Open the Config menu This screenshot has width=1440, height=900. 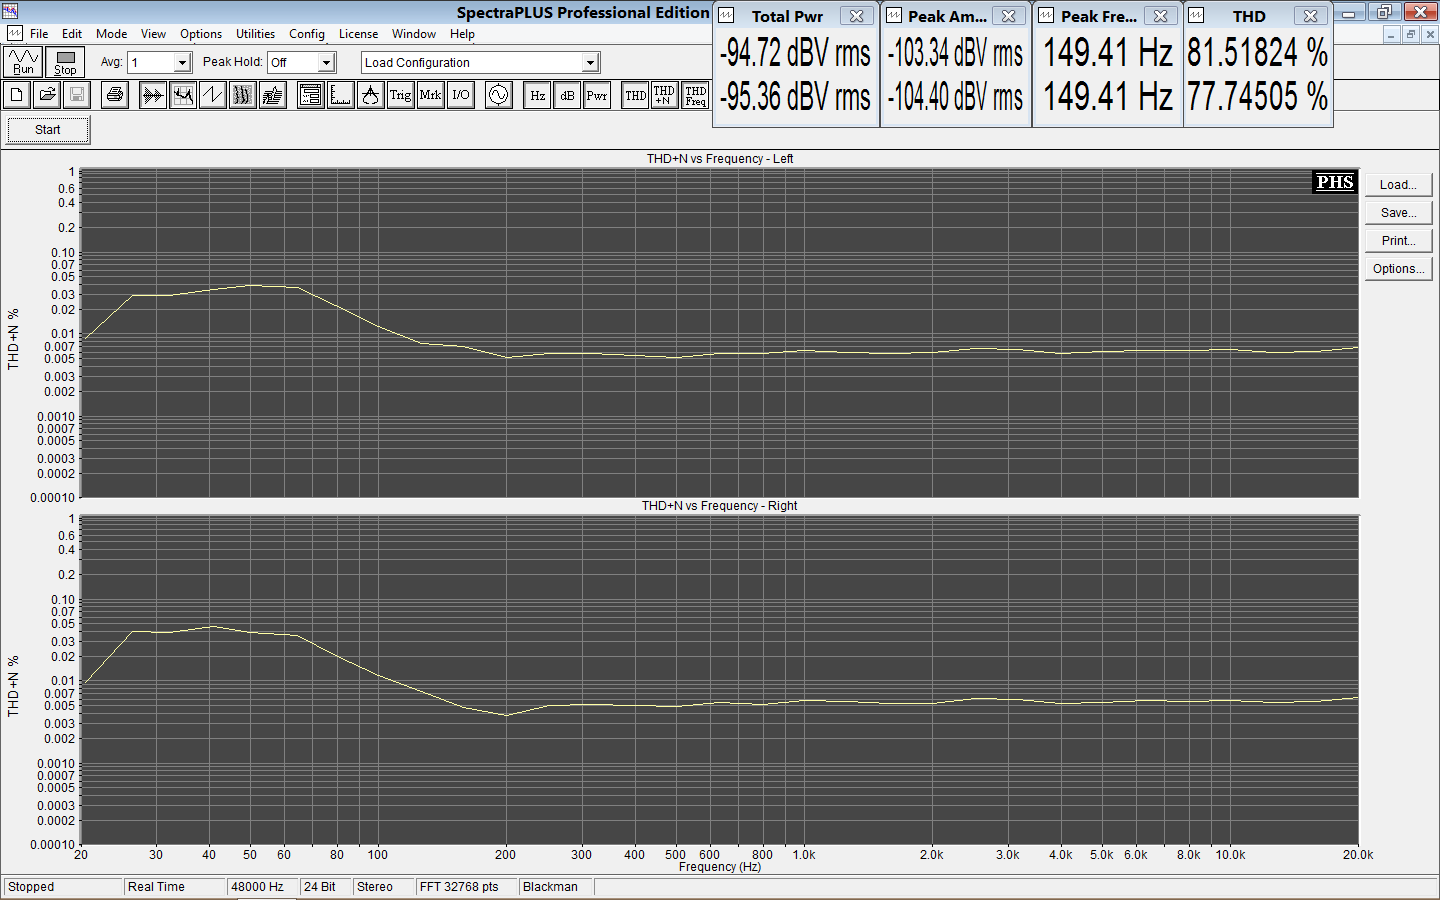tap(306, 34)
